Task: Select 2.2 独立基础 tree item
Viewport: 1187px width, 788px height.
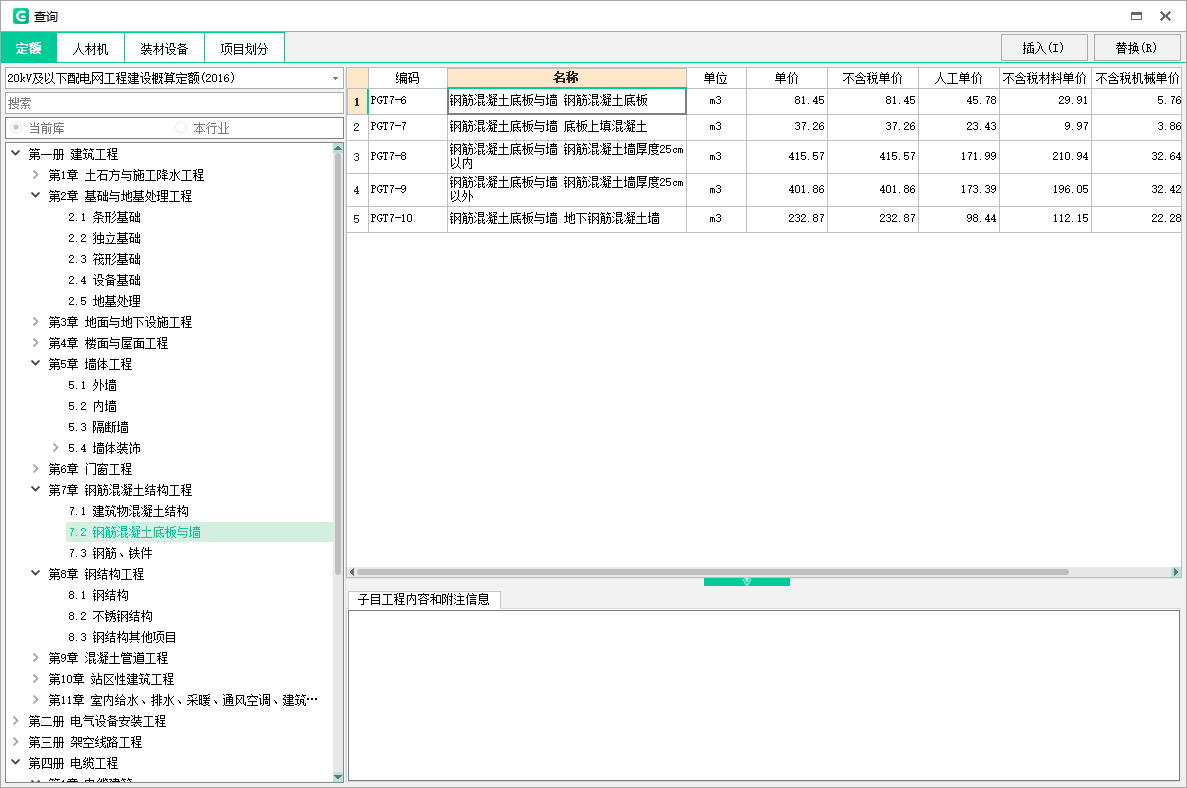Action: 104,238
